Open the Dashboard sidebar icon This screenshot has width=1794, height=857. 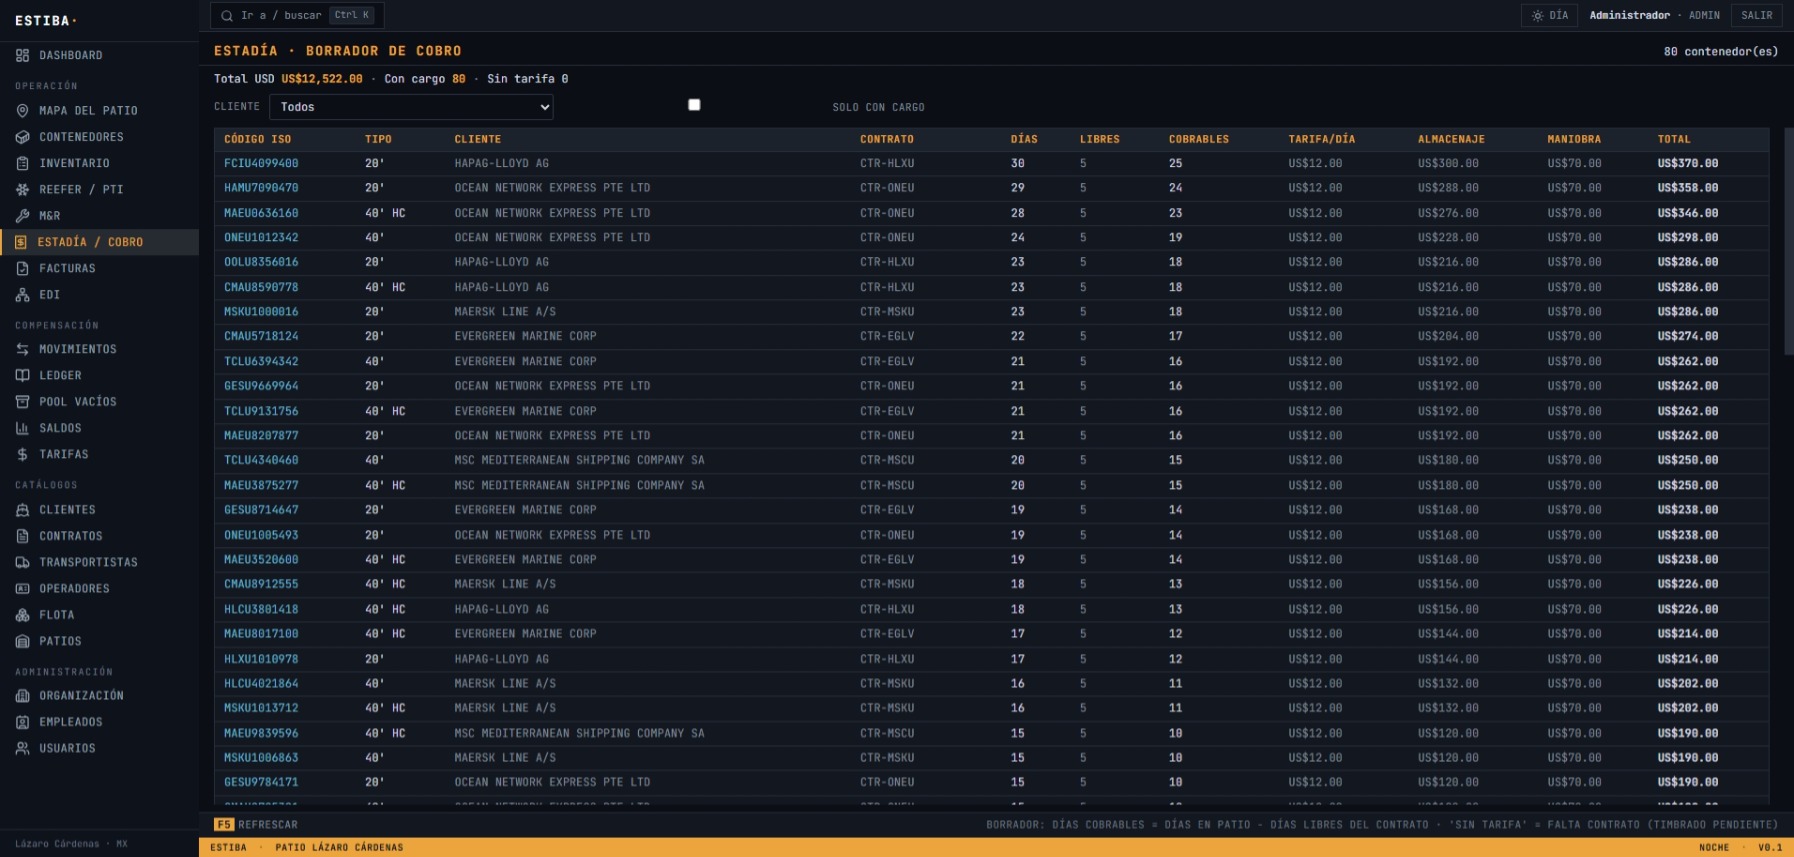click(x=22, y=55)
